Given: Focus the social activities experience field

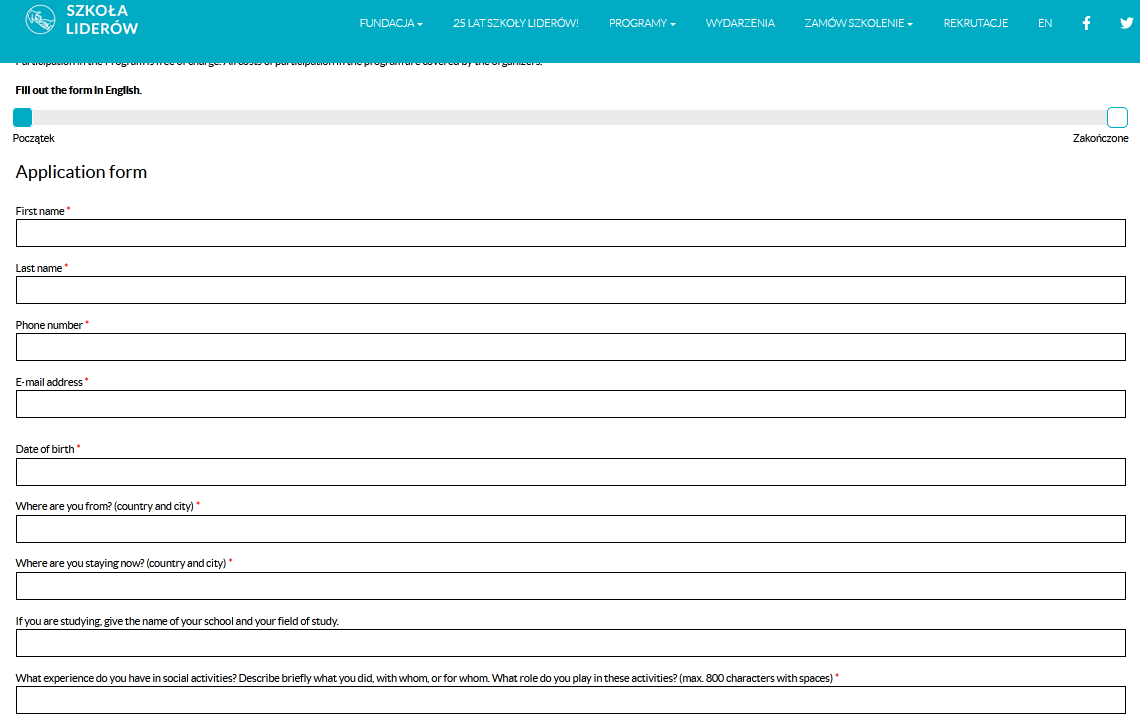Looking at the screenshot, I should pyautogui.click(x=571, y=700).
